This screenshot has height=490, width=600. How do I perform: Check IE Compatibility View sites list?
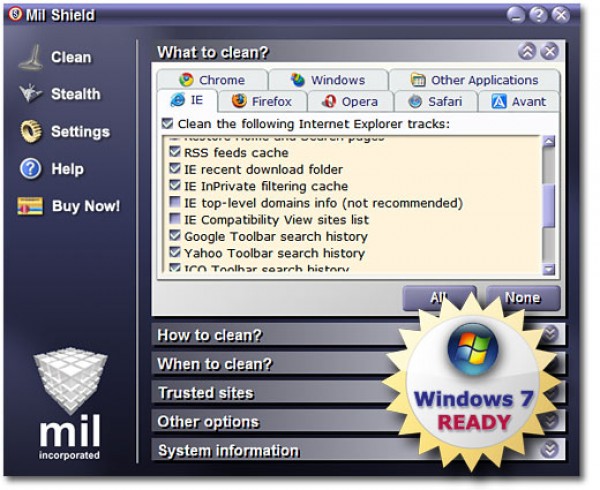[174, 219]
